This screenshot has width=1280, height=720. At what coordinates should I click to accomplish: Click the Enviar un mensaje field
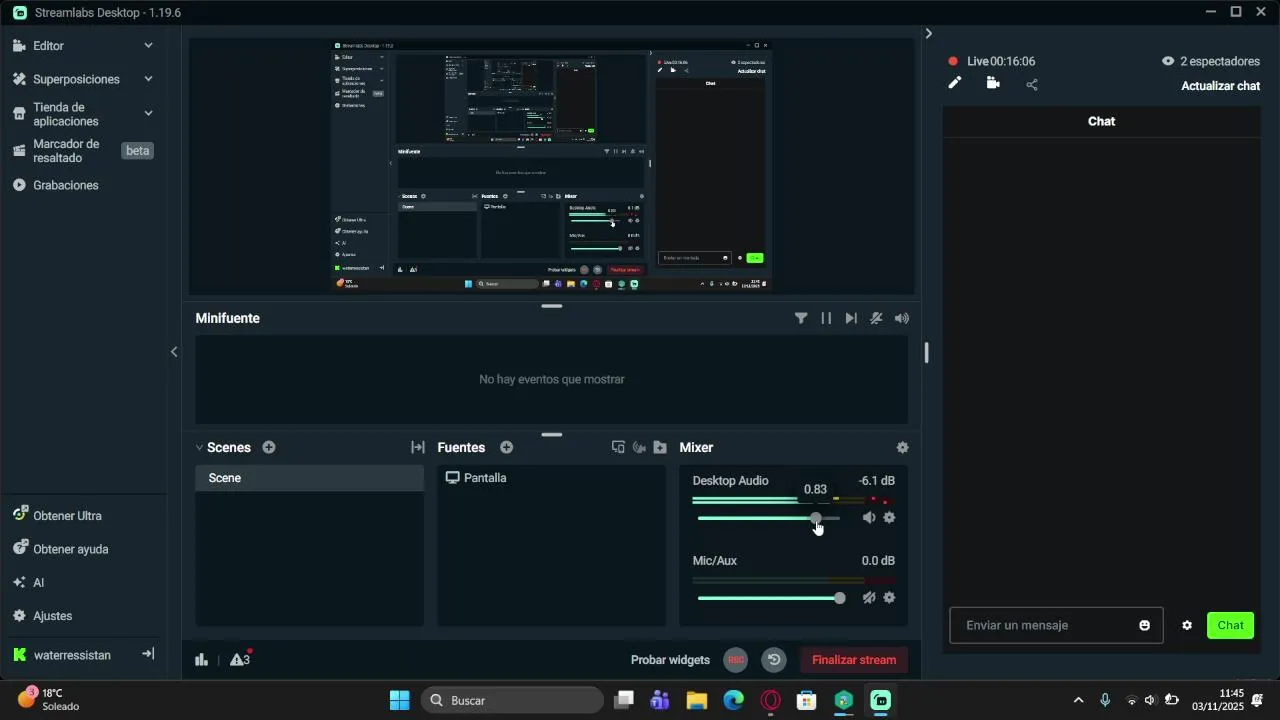[x=1056, y=625]
